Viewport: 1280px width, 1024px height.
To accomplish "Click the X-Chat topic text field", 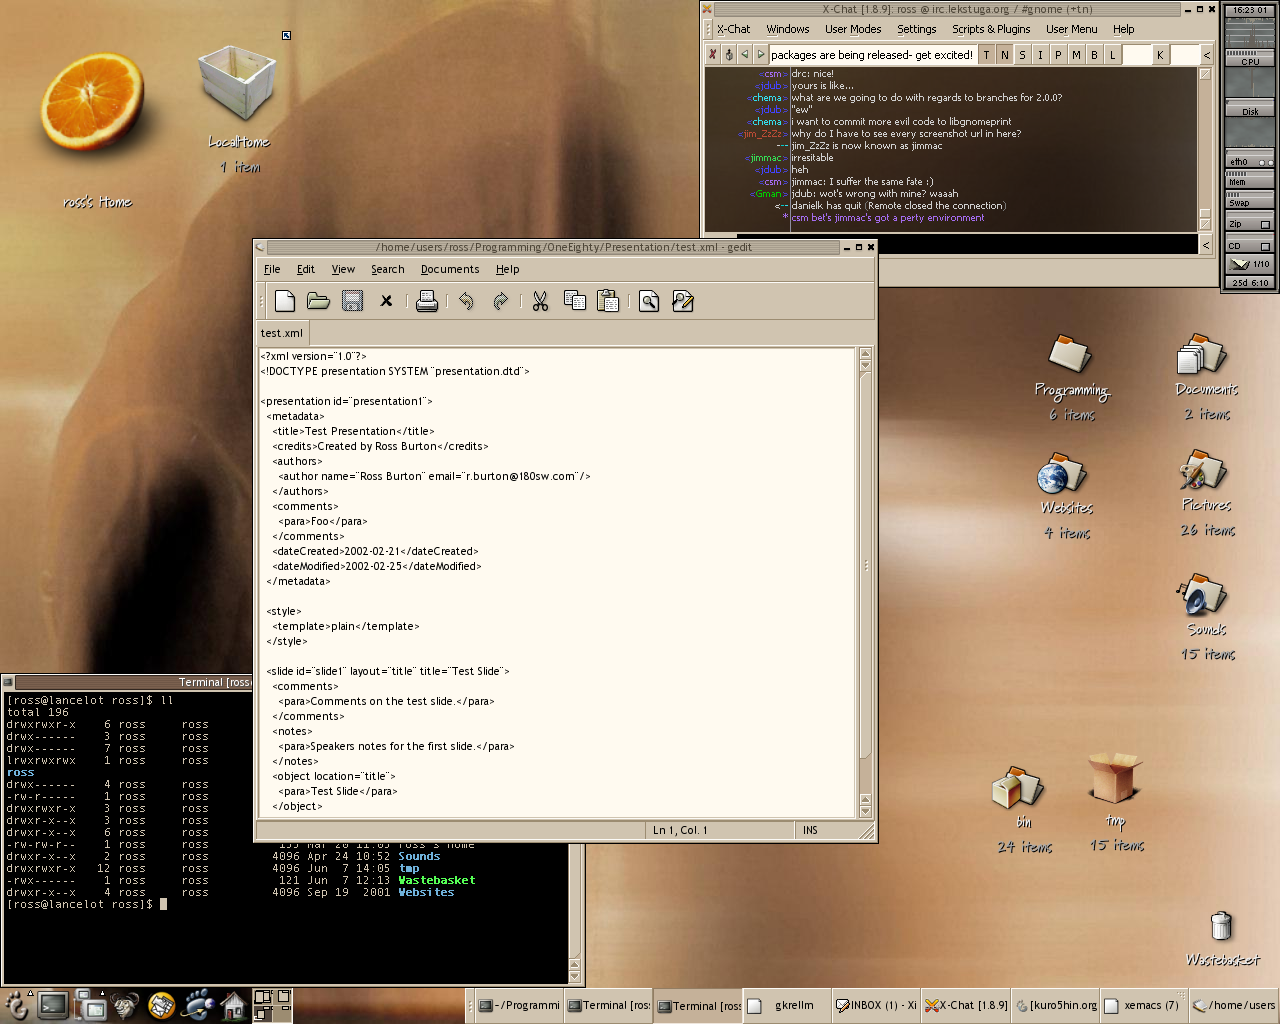I will pyautogui.click(x=871, y=55).
